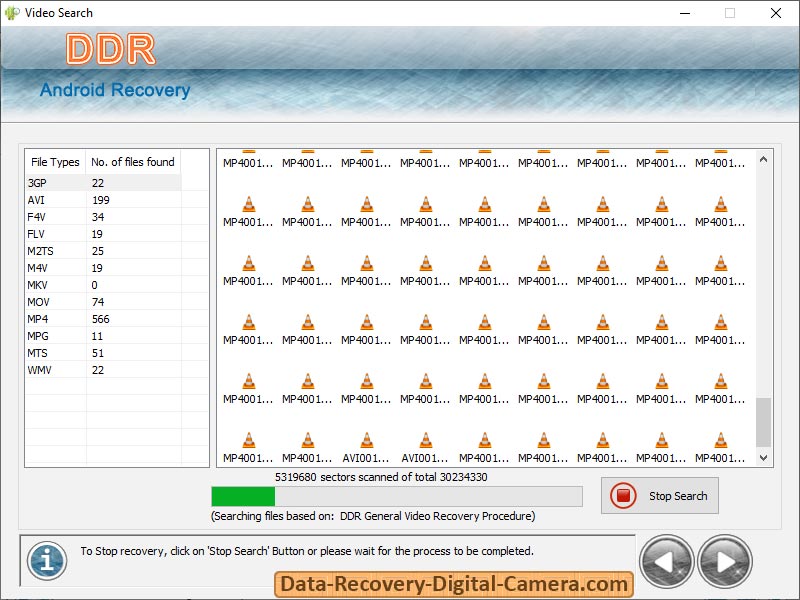Click the Android icon in the title bar

pos(12,13)
